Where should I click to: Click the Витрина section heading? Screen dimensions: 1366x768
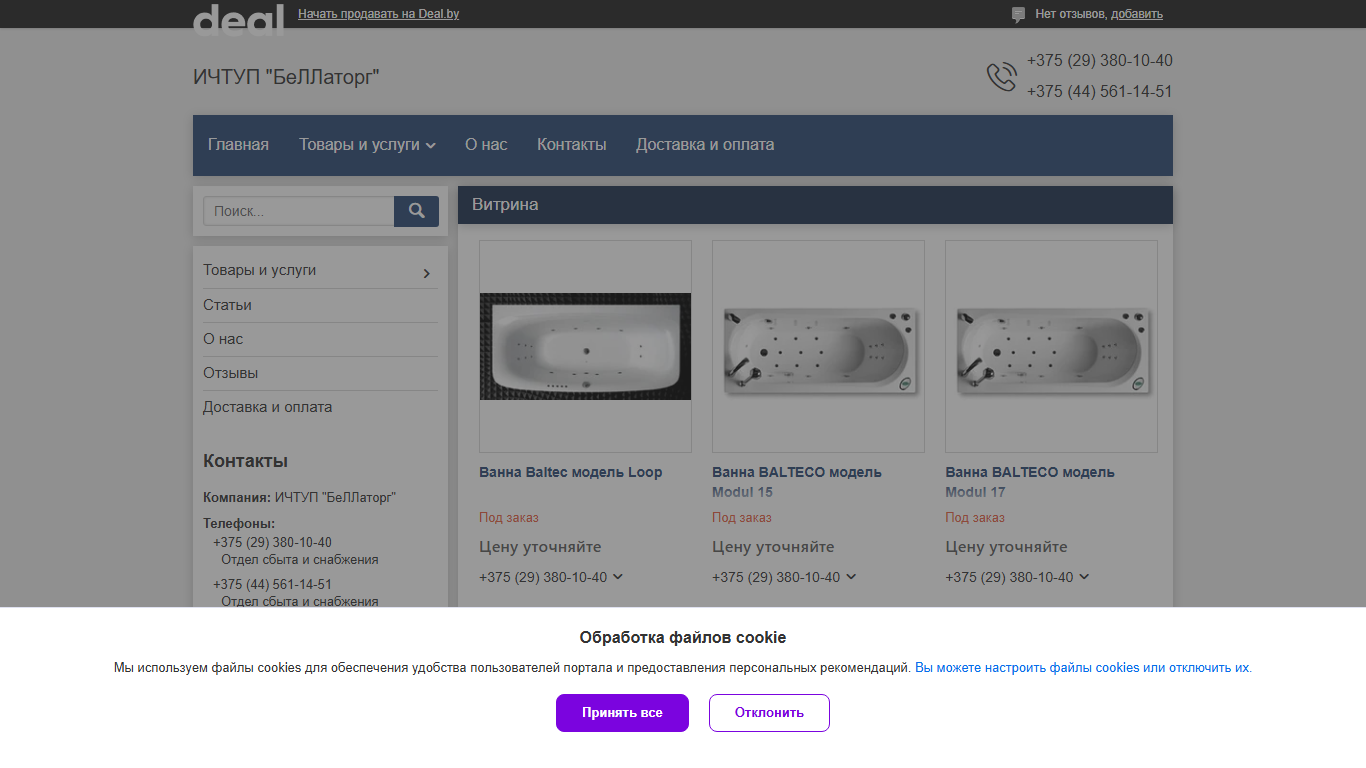point(505,205)
